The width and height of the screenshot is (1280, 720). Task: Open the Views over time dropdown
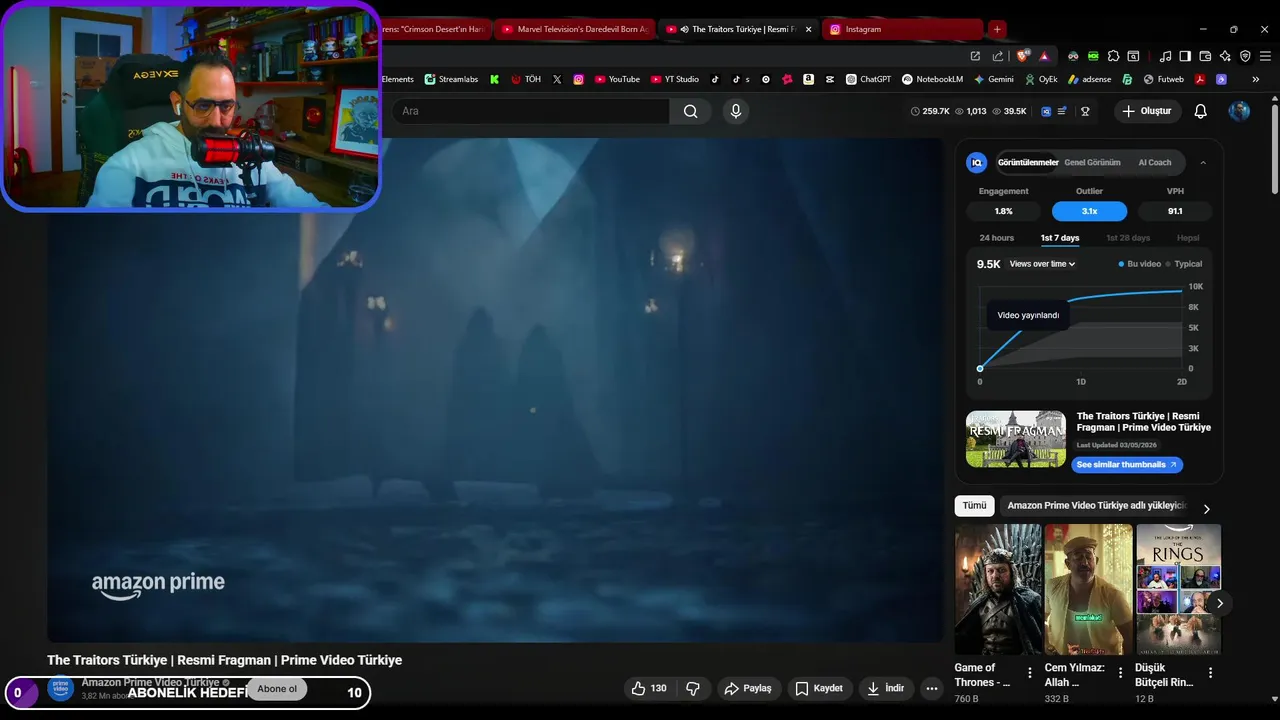[1042, 264]
